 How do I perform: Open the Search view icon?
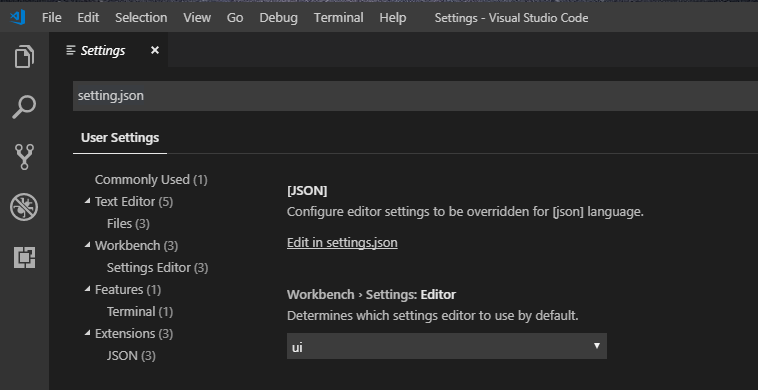pyautogui.click(x=24, y=107)
